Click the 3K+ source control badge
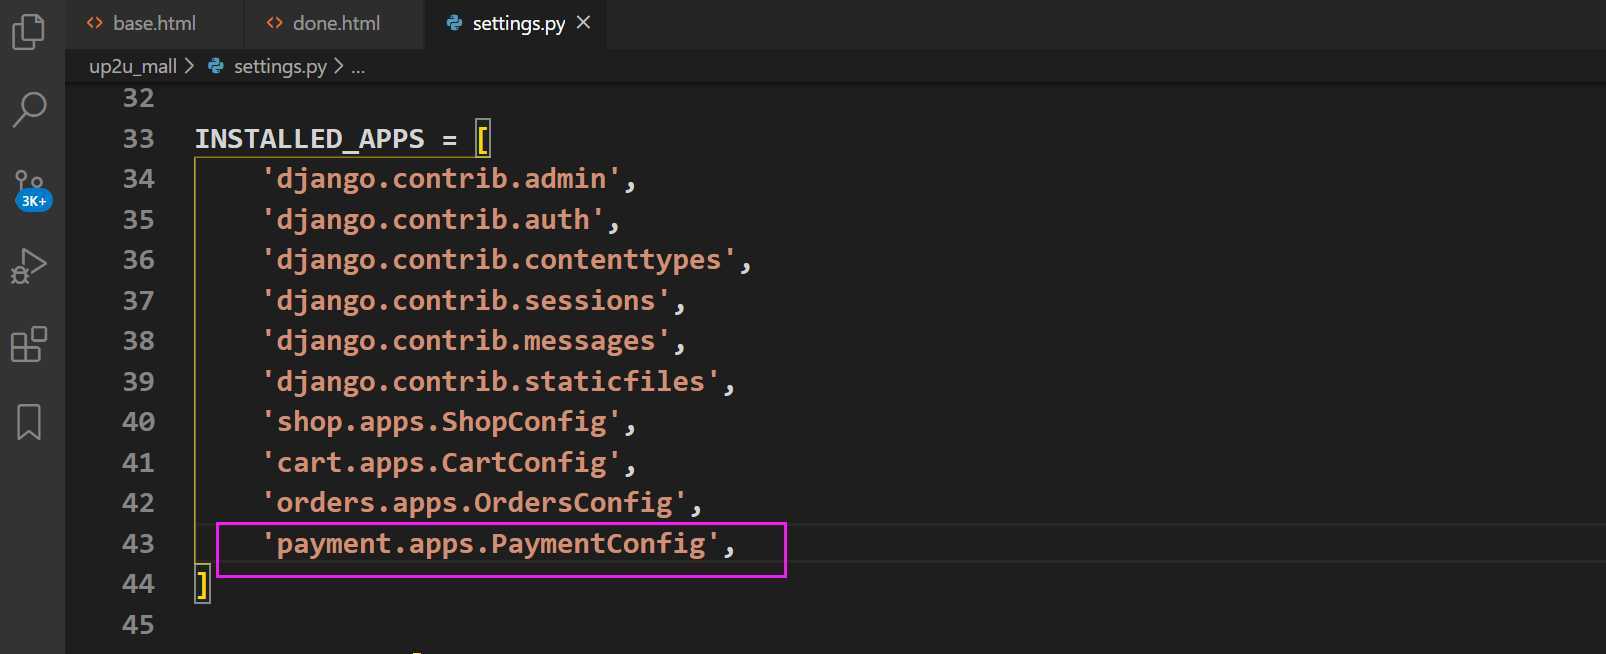1606x654 pixels. 34,201
